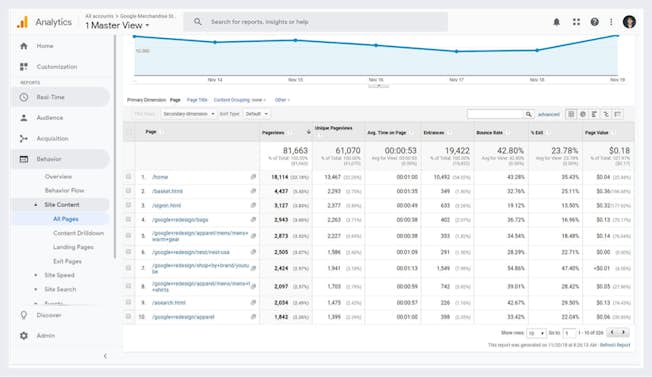Expand the Site Speed section
Screen dimensions: 652x377
(x=36, y=275)
